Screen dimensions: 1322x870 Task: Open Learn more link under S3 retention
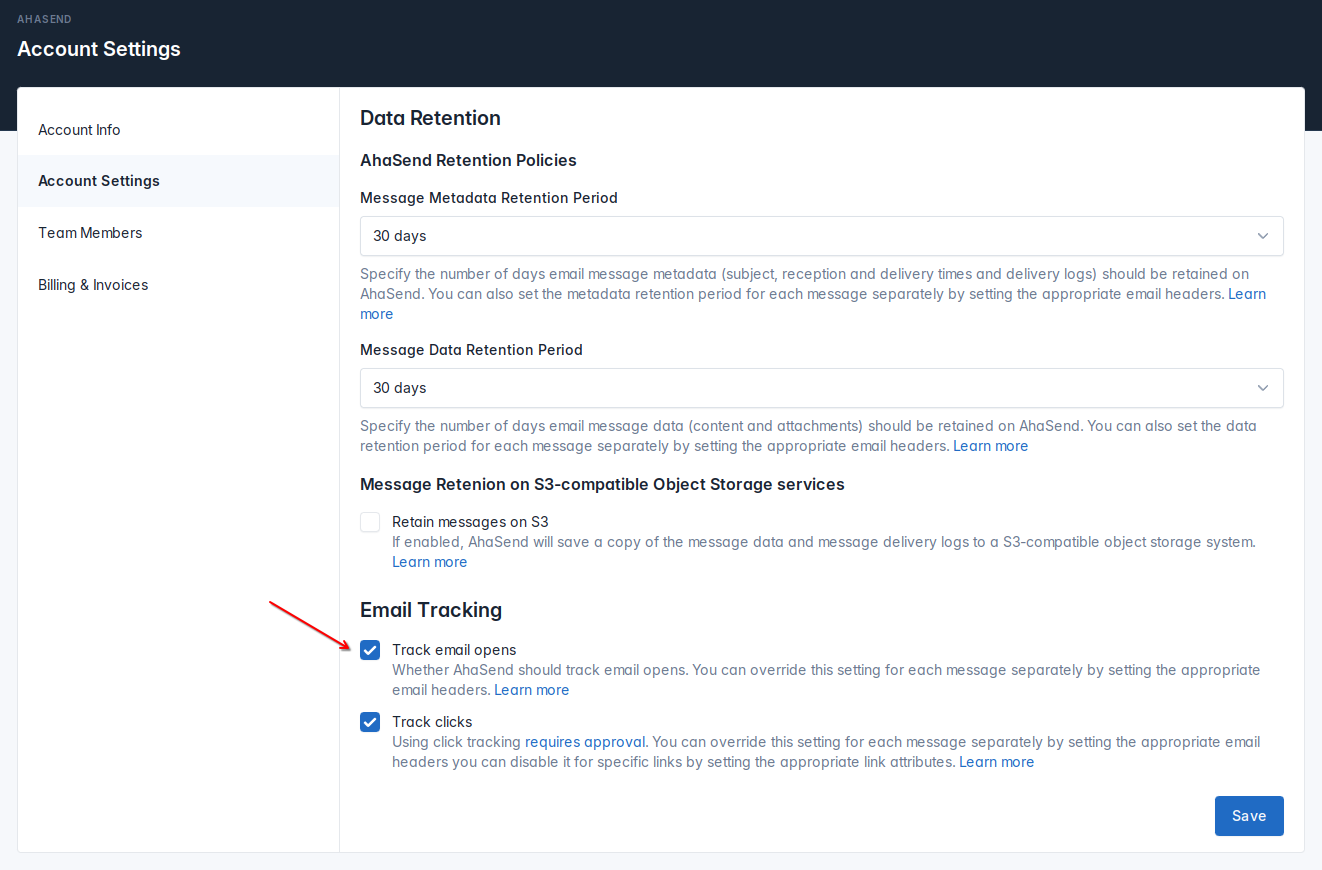click(x=429, y=562)
